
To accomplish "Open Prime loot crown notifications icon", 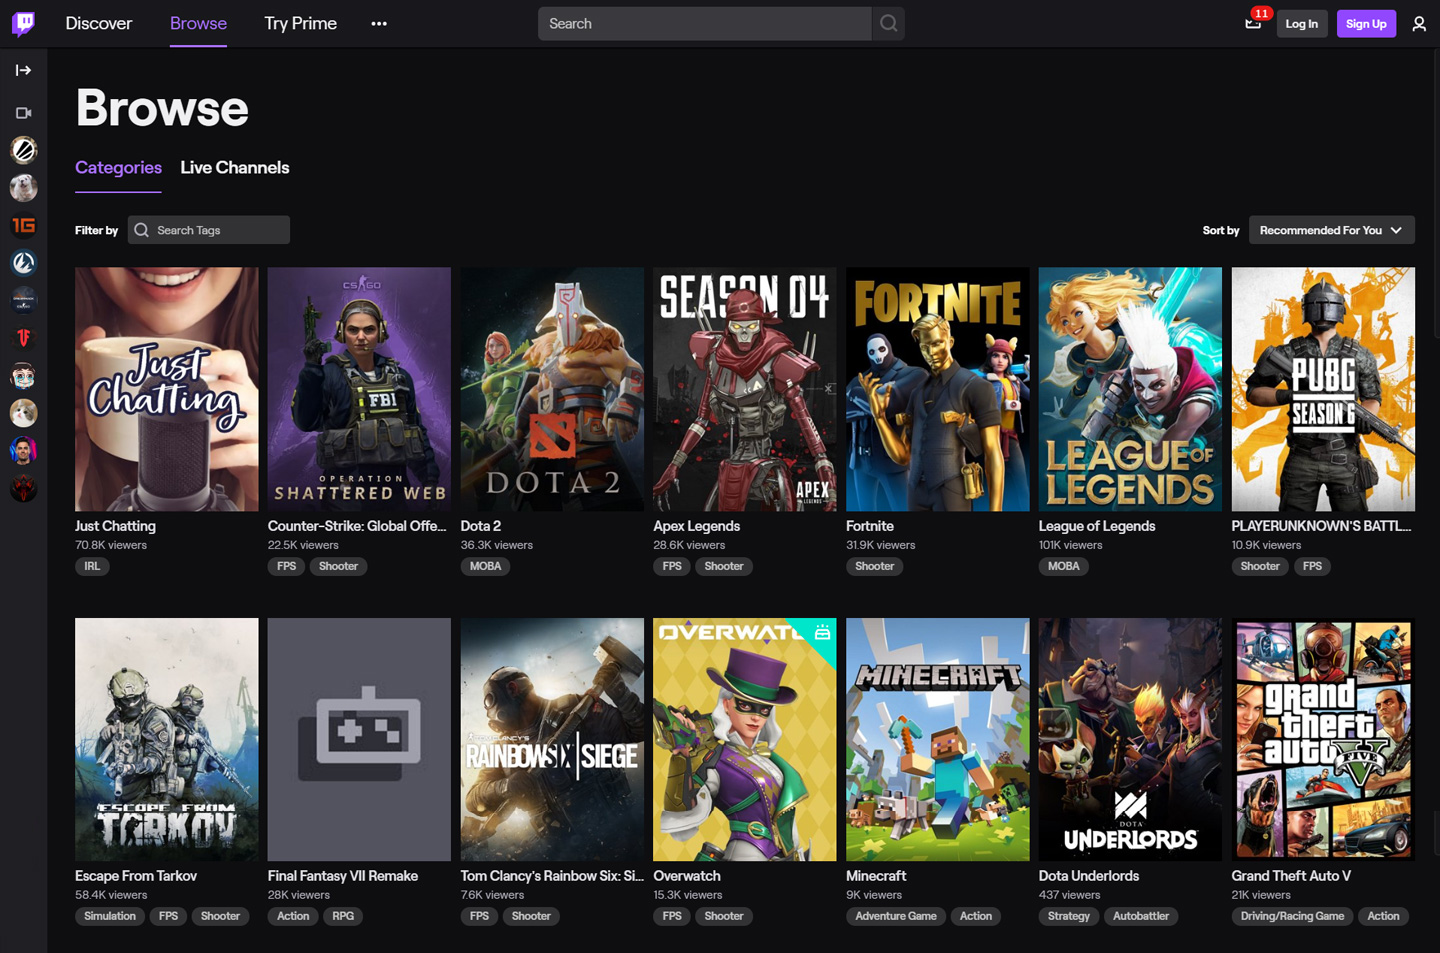I will click(x=1253, y=23).
